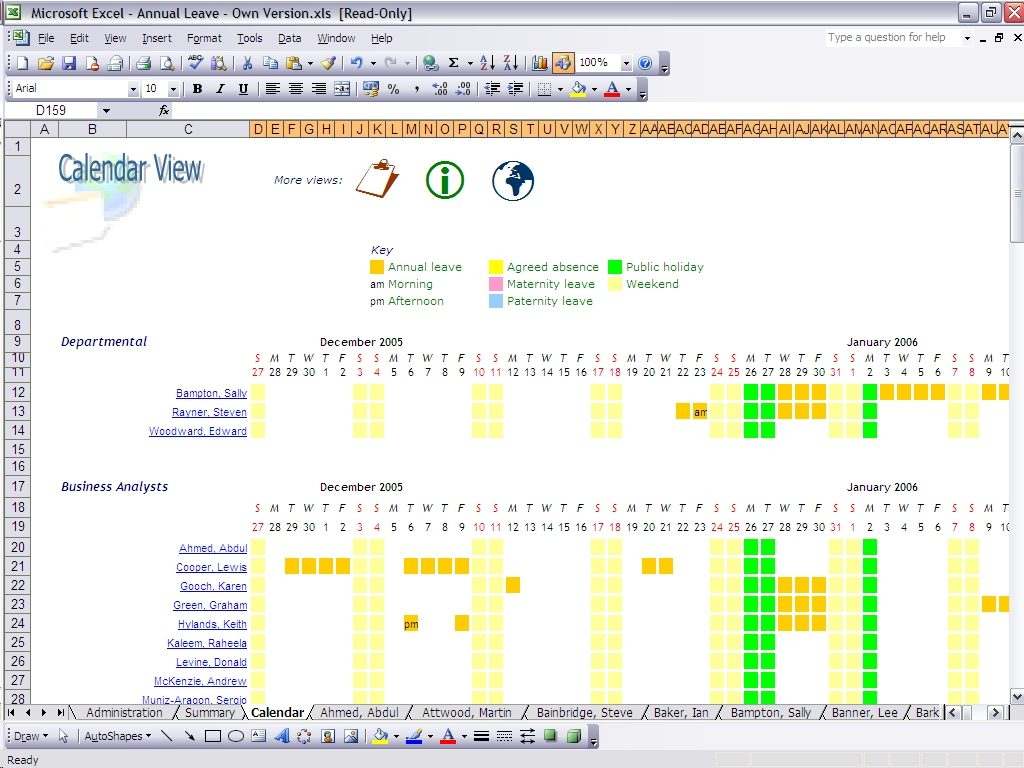This screenshot has width=1024, height=768.
Task: Insert WordArt from the Drawing toolbar
Action: [x=281, y=737]
